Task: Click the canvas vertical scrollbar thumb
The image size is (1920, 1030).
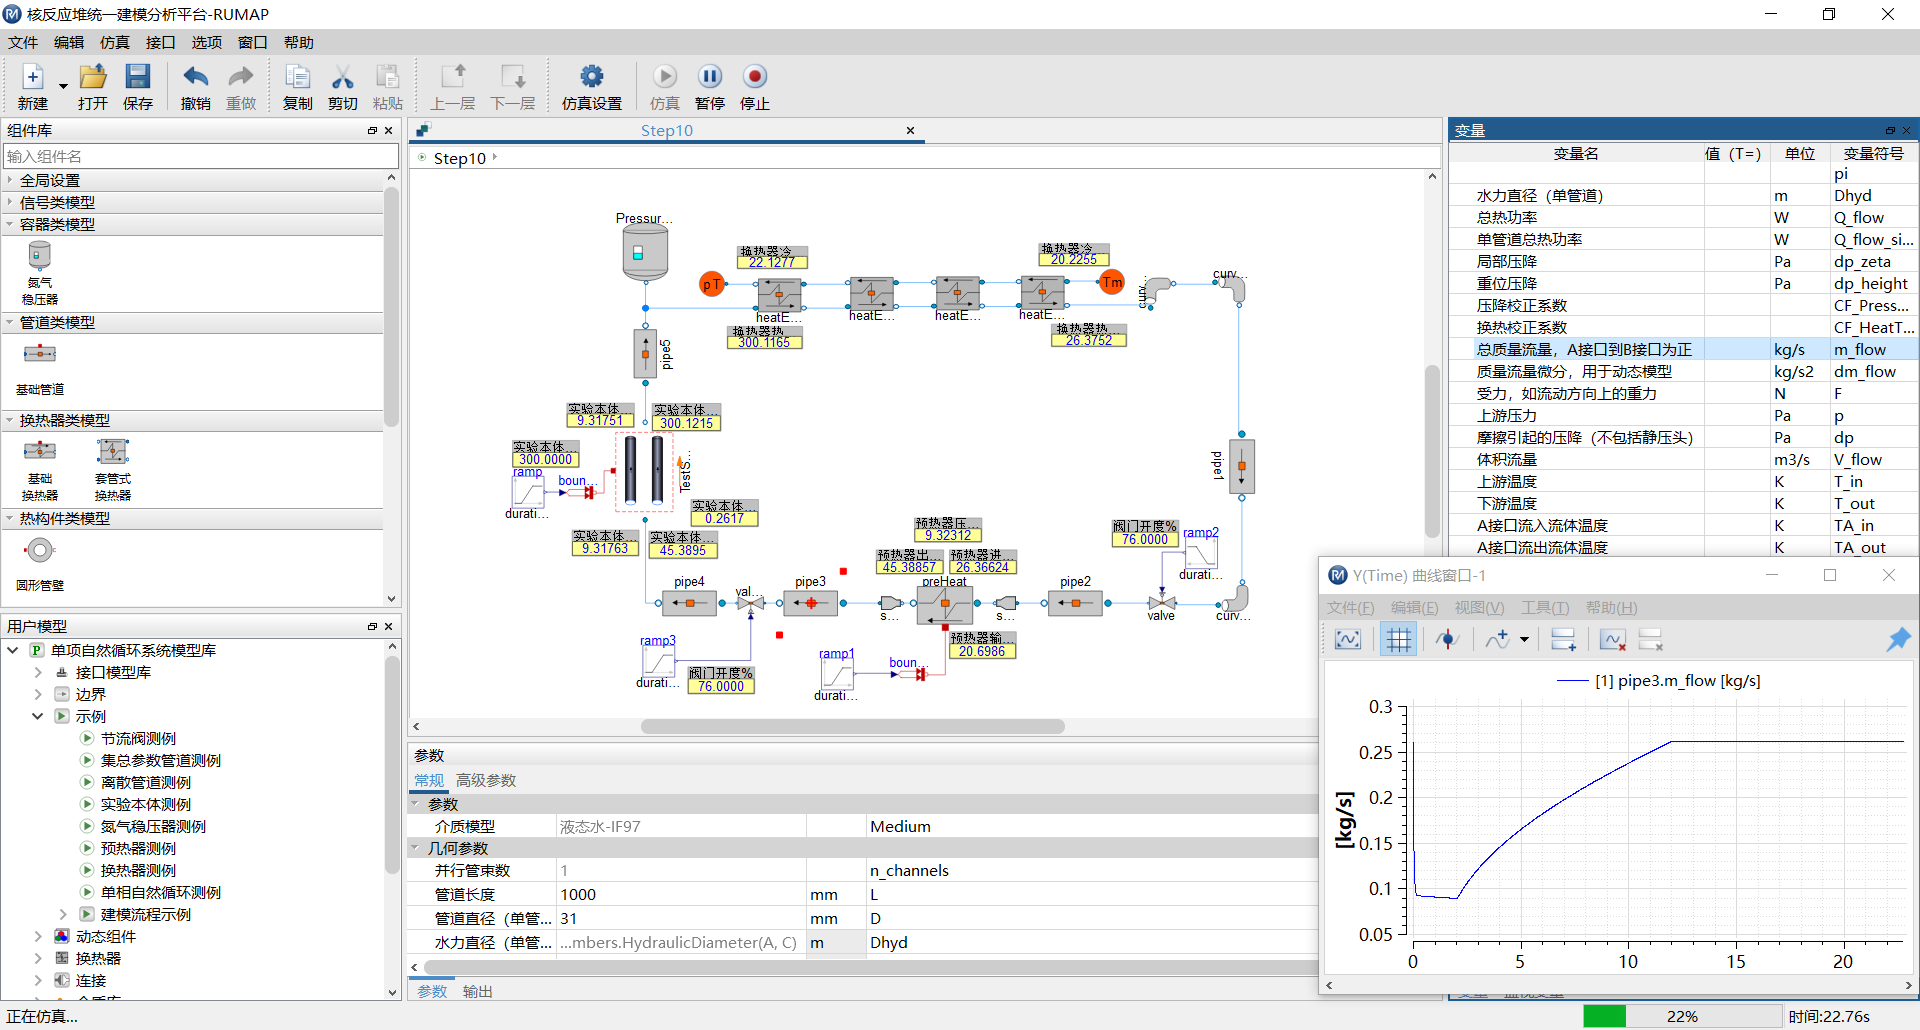Action: (1432, 452)
